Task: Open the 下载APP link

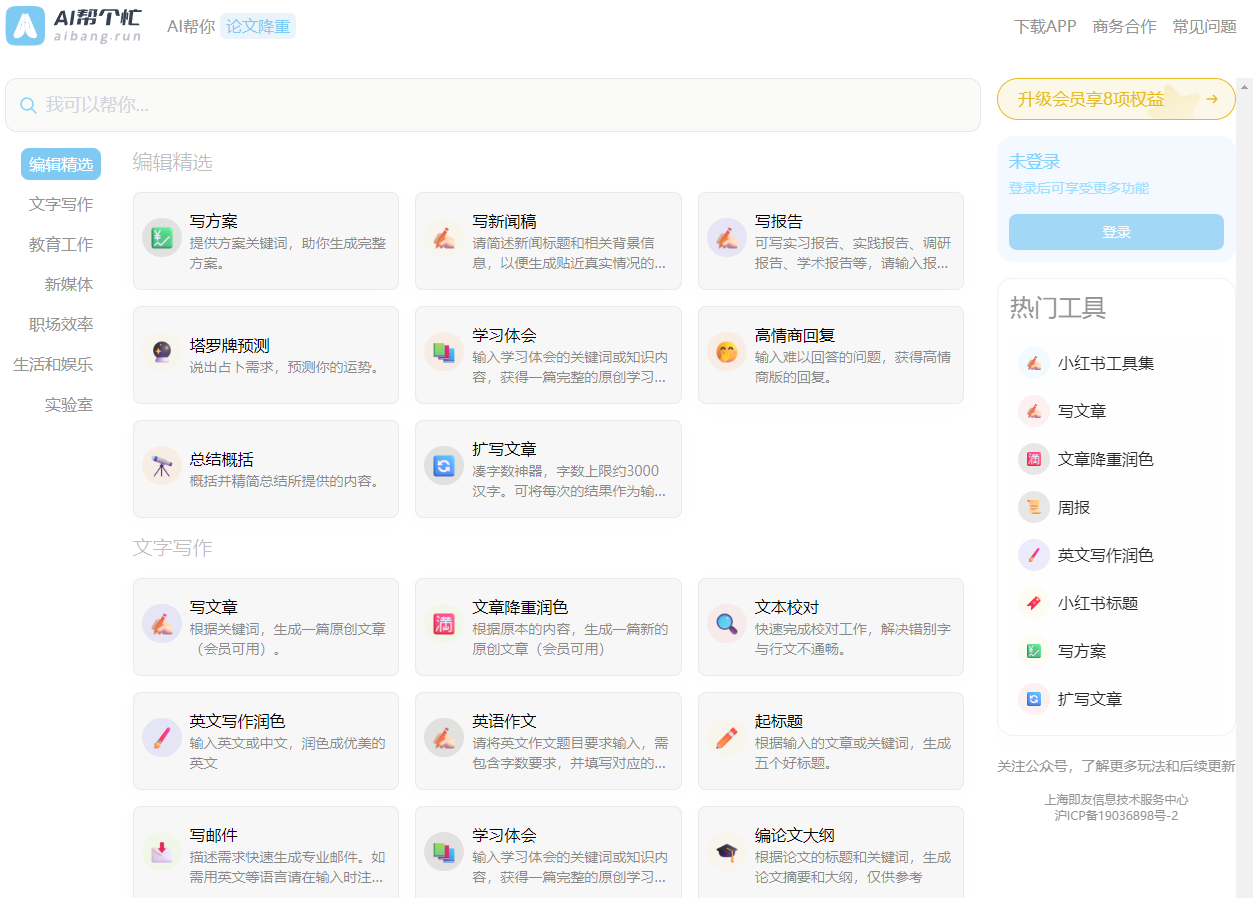Action: pyautogui.click(x=1042, y=27)
